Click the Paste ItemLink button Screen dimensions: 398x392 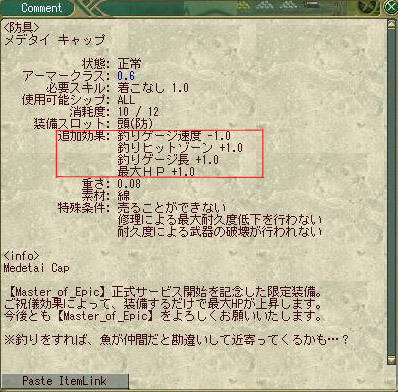tap(64, 381)
